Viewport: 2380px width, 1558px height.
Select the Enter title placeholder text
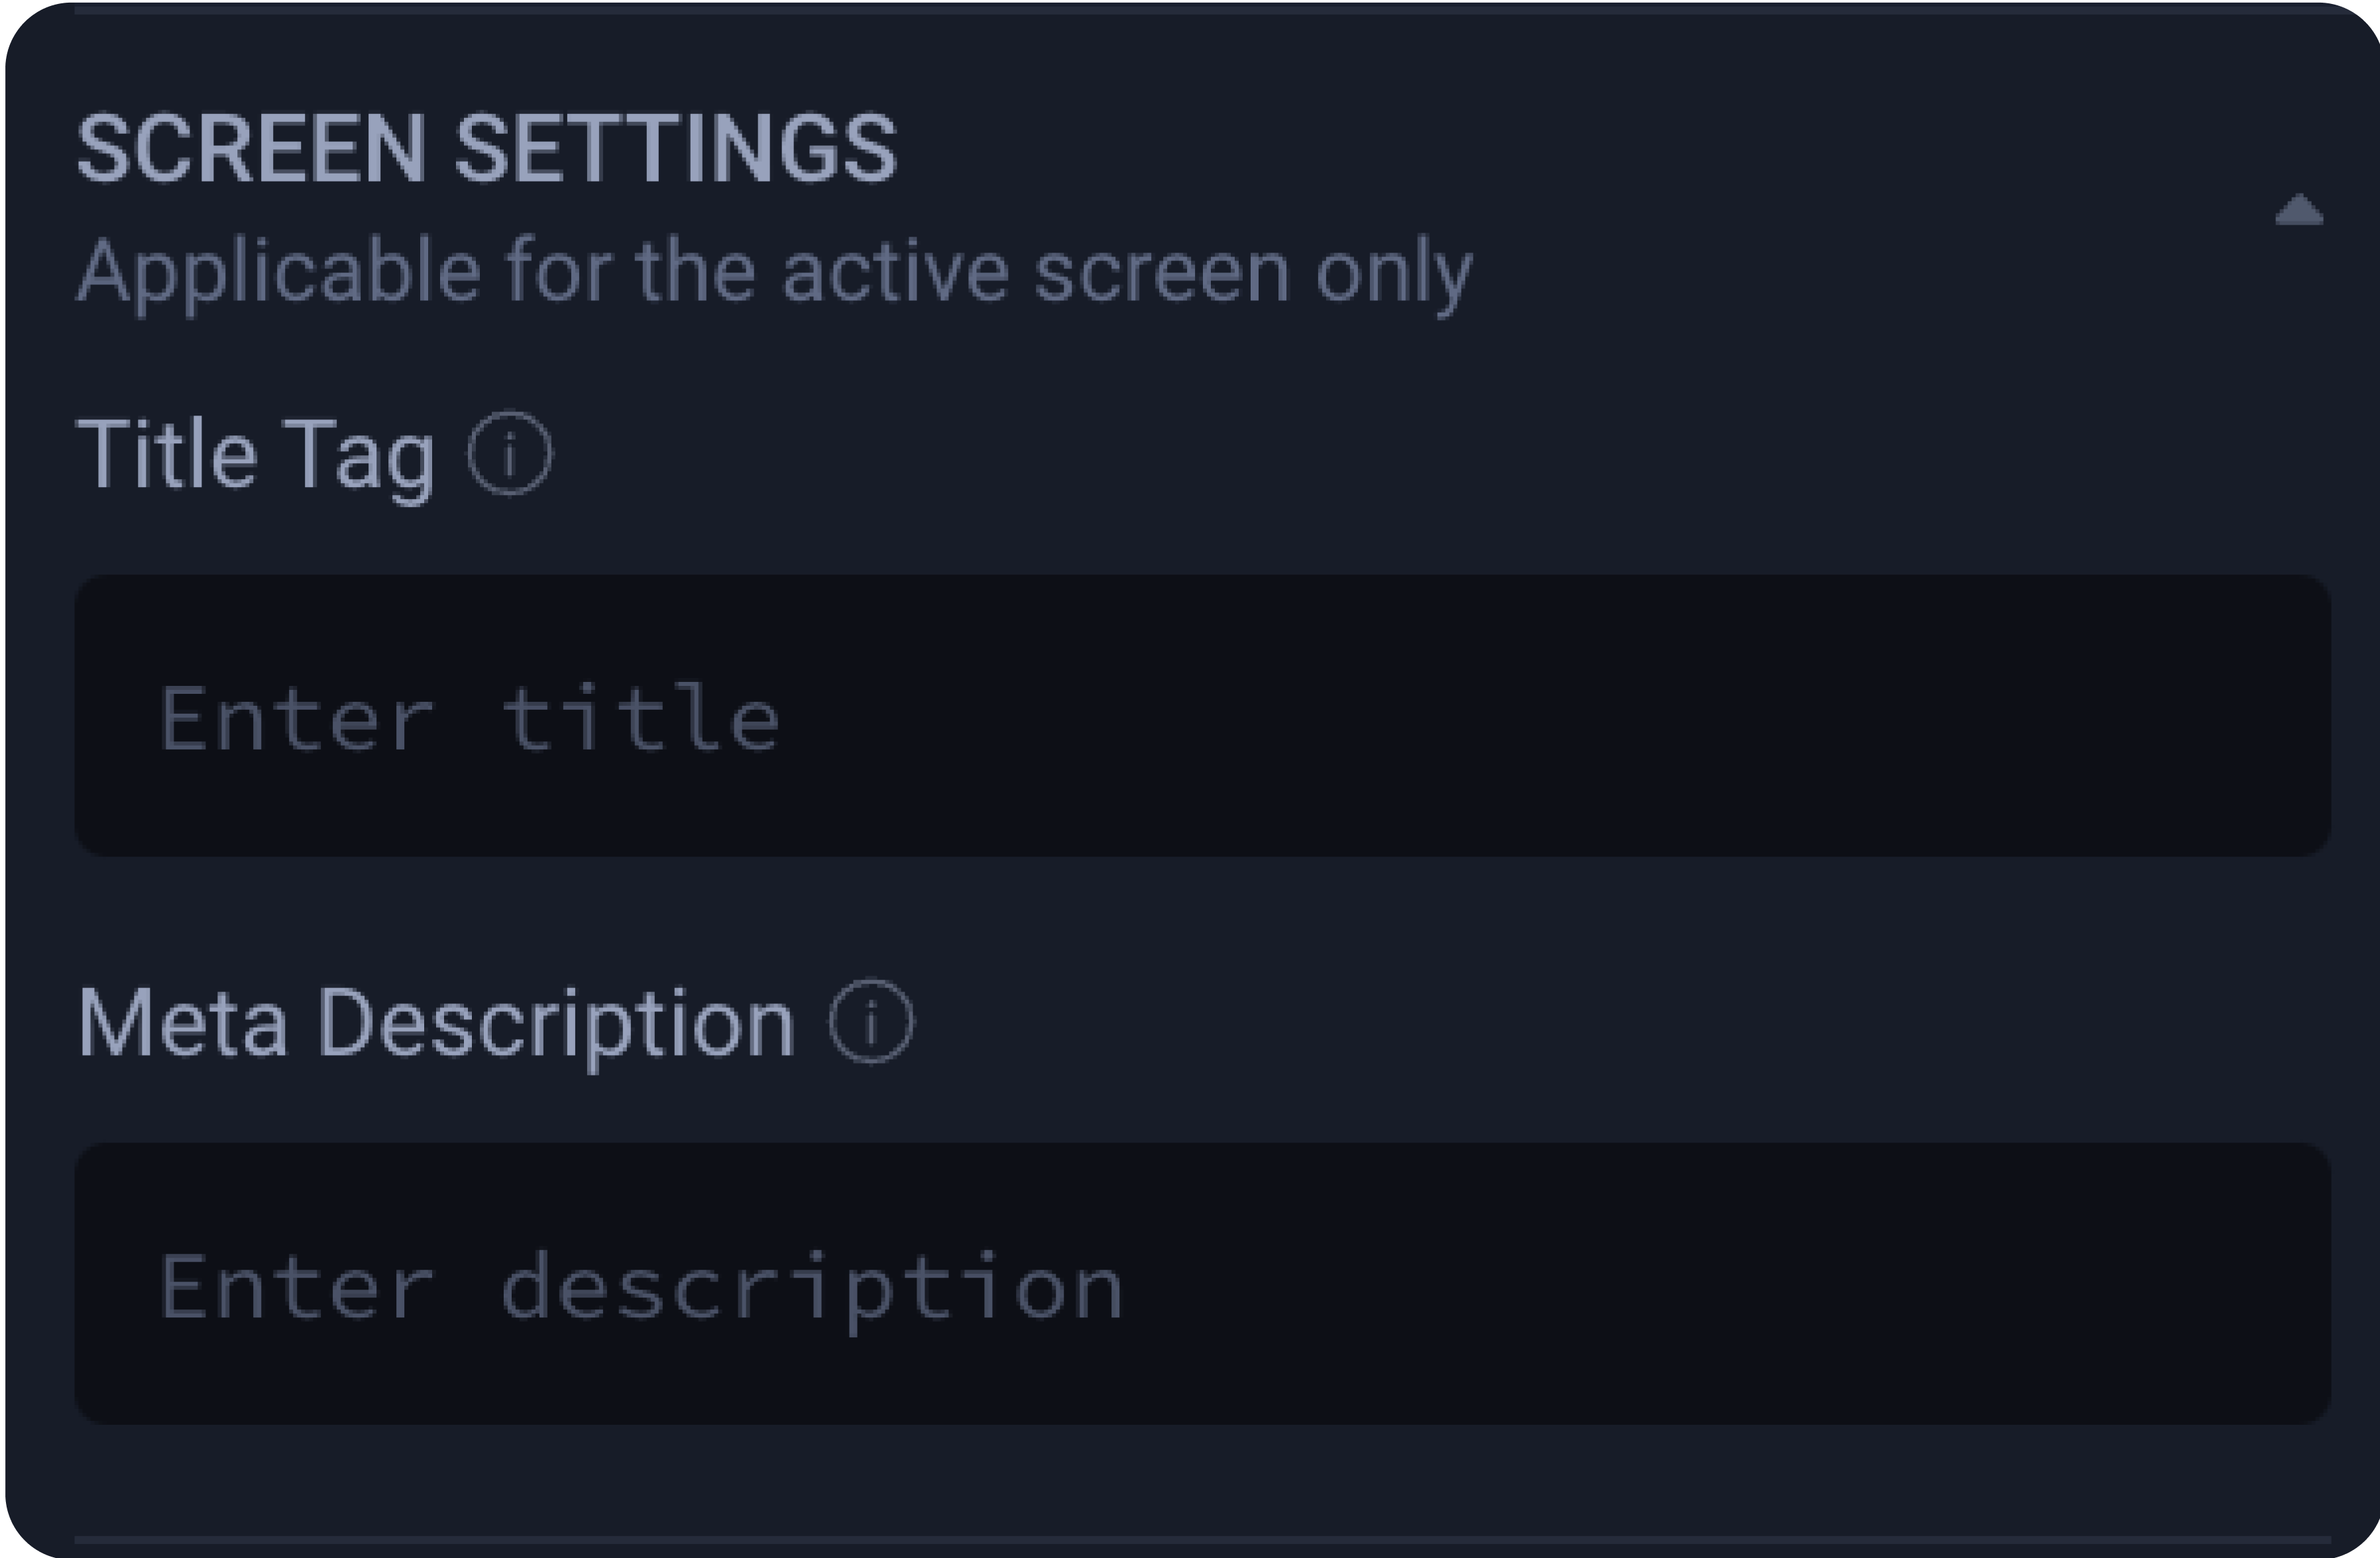coord(470,714)
